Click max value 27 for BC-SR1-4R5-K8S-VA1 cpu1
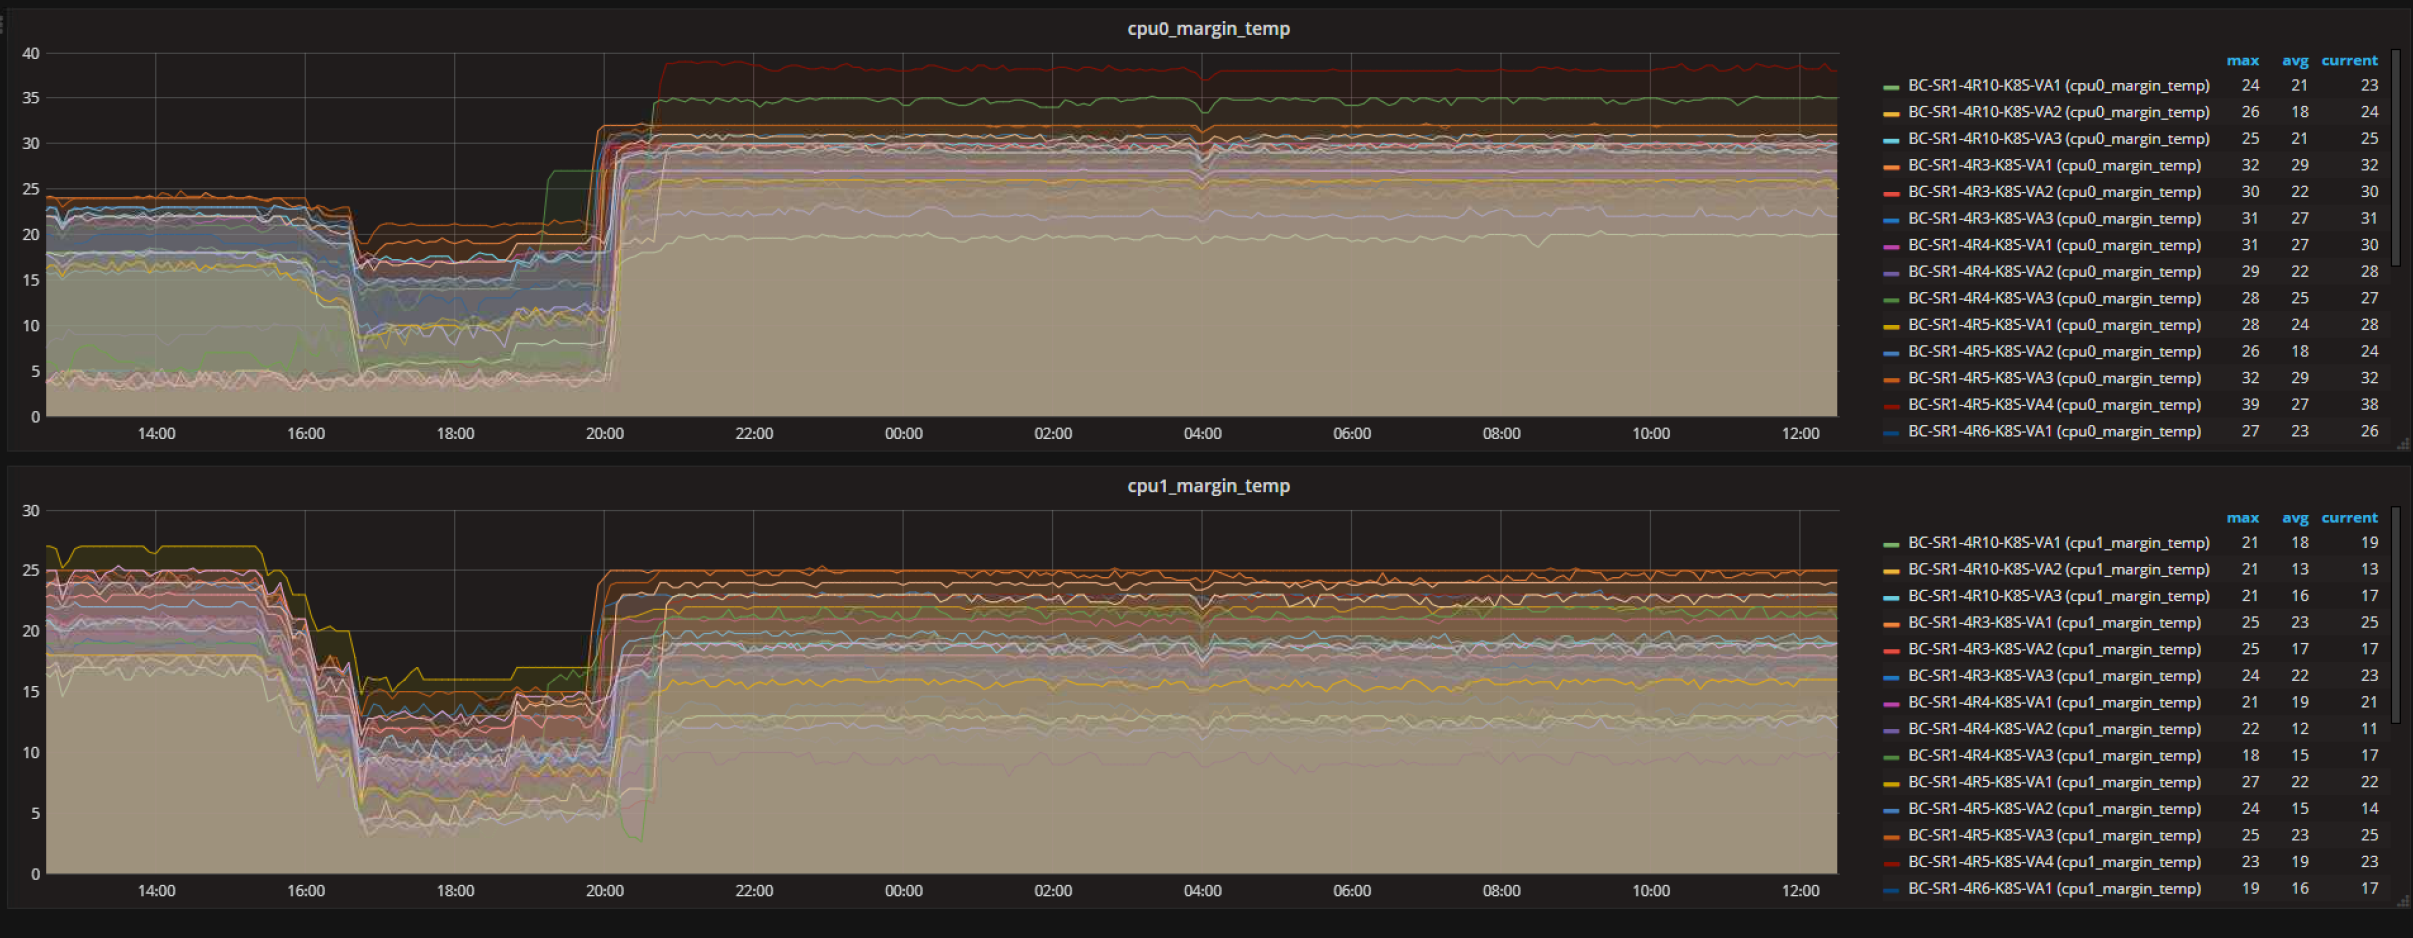Image resolution: width=2413 pixels, height=938 pixels. click(2250, 782)
